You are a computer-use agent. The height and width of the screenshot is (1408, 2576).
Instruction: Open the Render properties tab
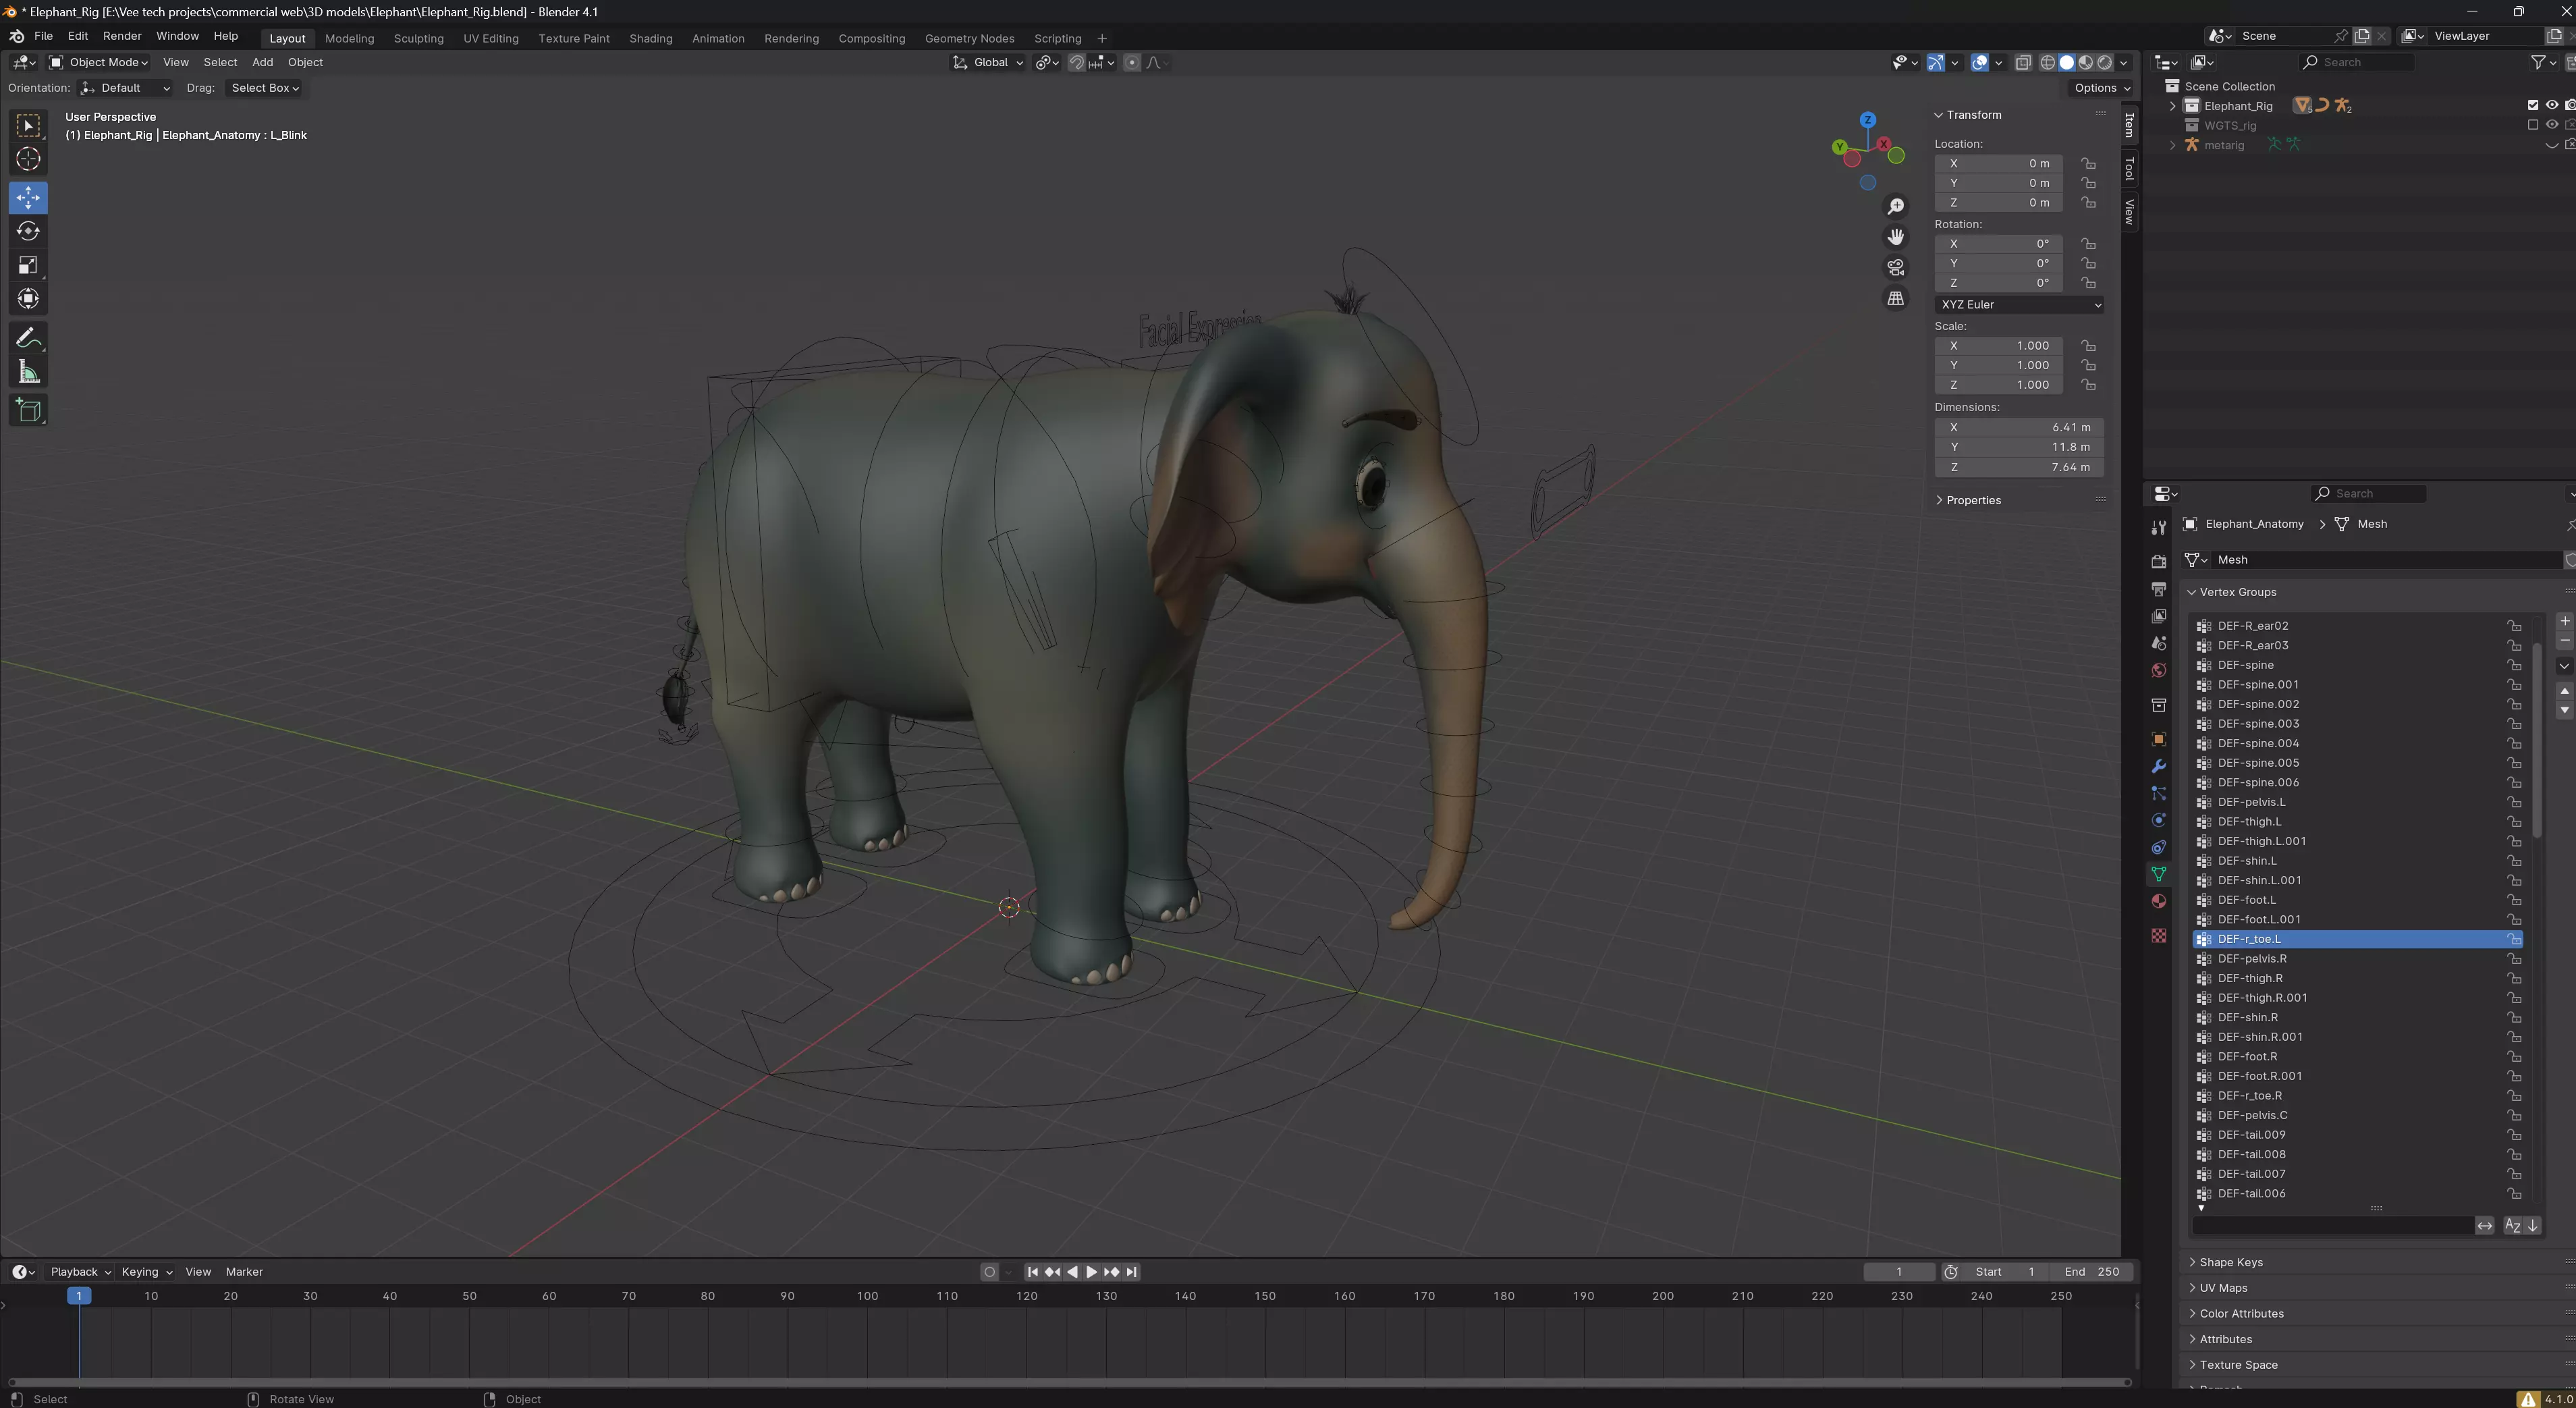(x=2158, y=561)
